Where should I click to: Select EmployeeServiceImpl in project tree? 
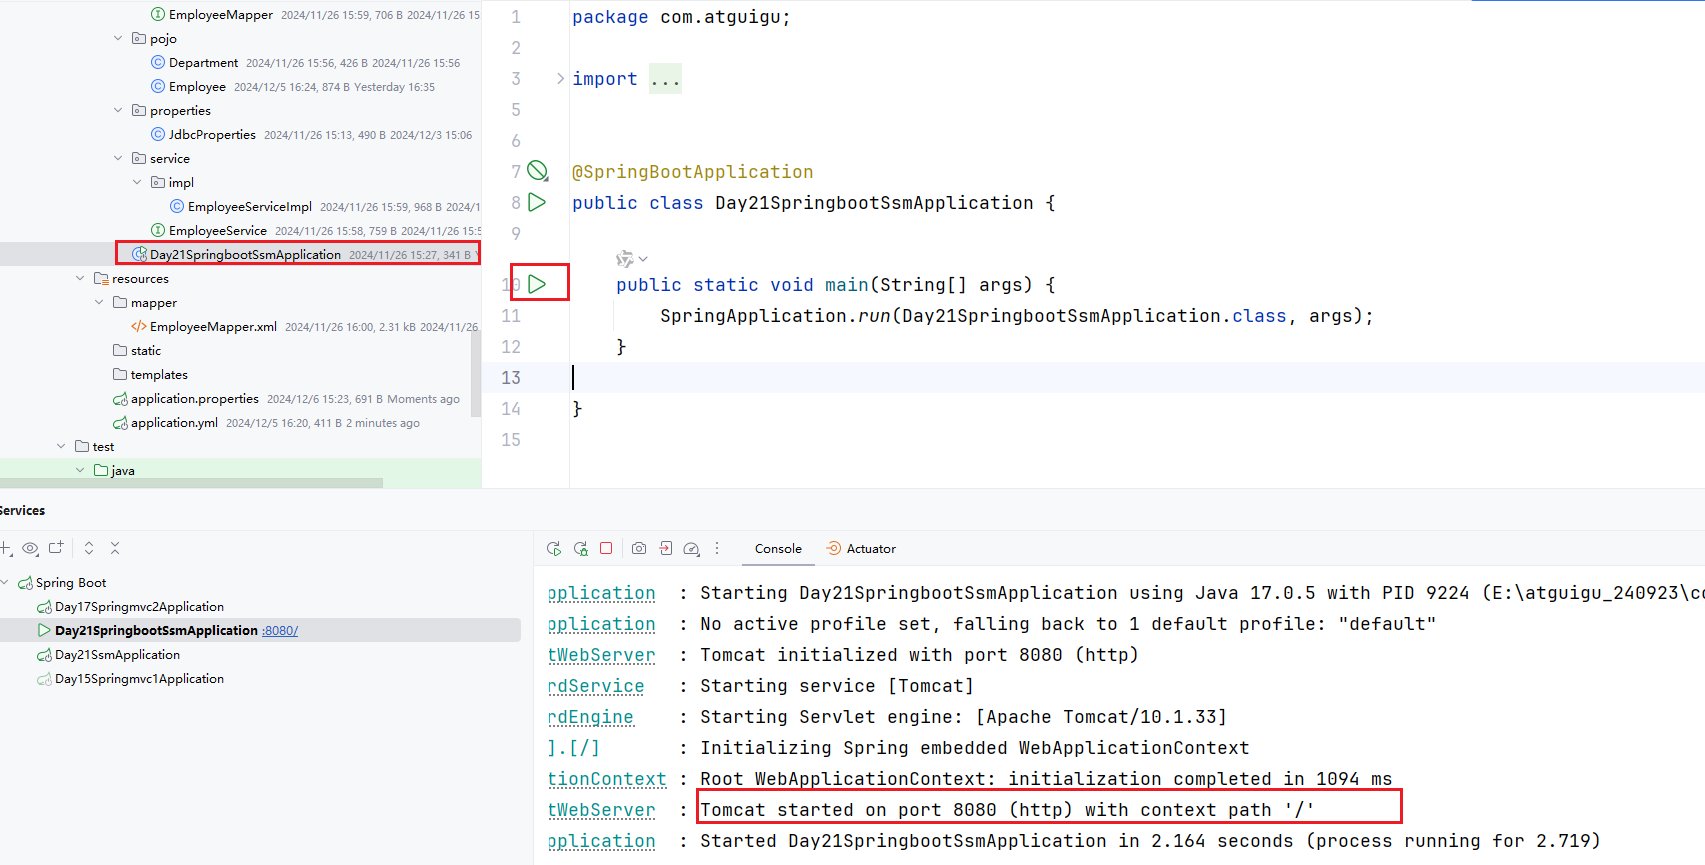250,206
